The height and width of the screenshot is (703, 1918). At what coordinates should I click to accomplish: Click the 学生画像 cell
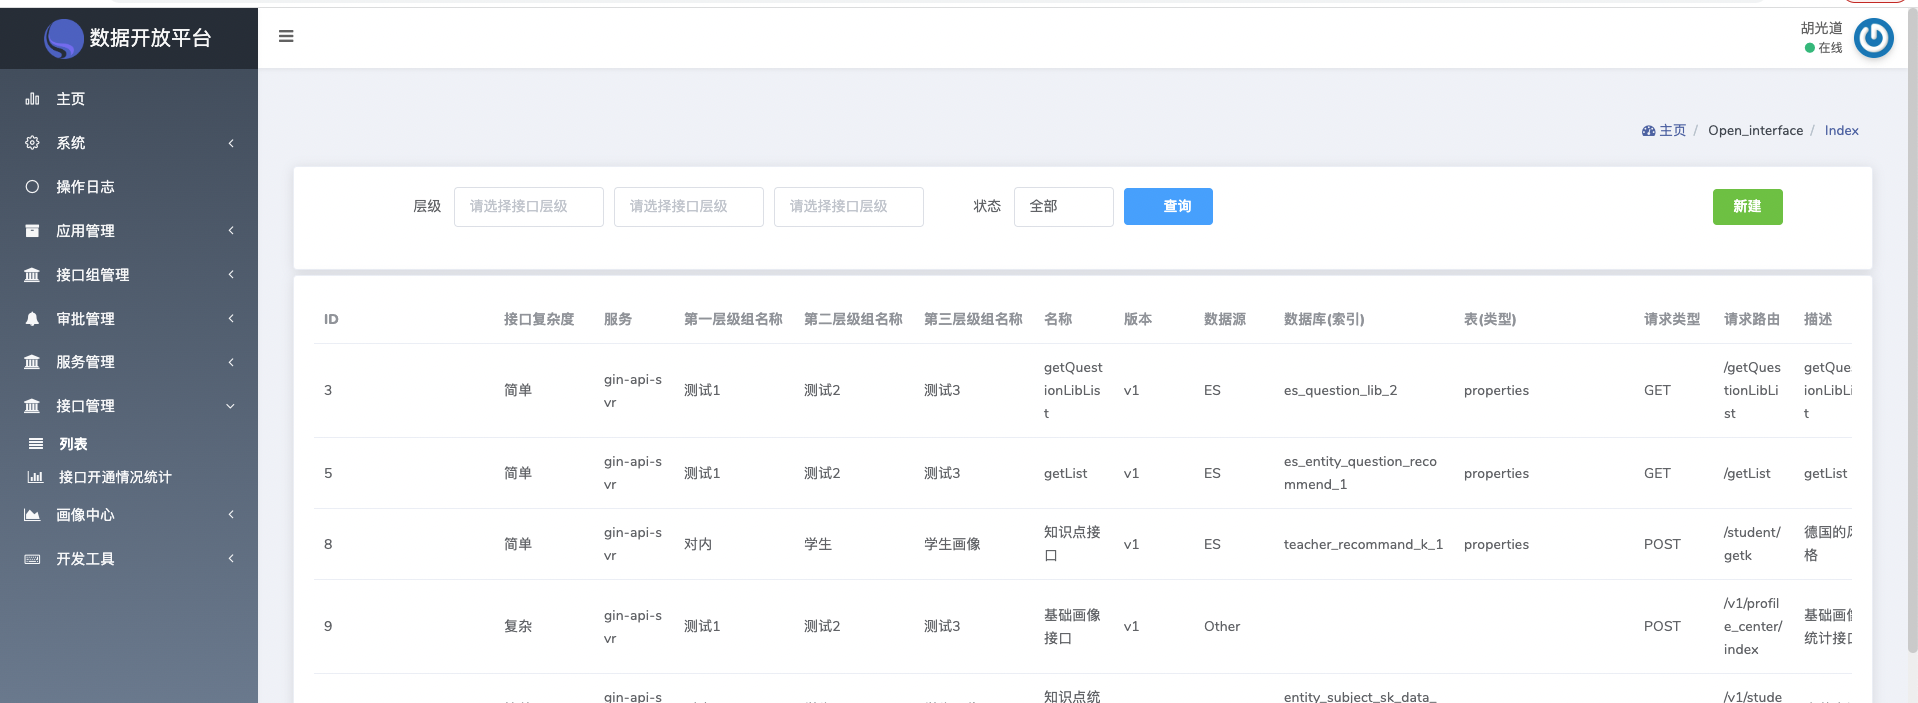(952, 544)
